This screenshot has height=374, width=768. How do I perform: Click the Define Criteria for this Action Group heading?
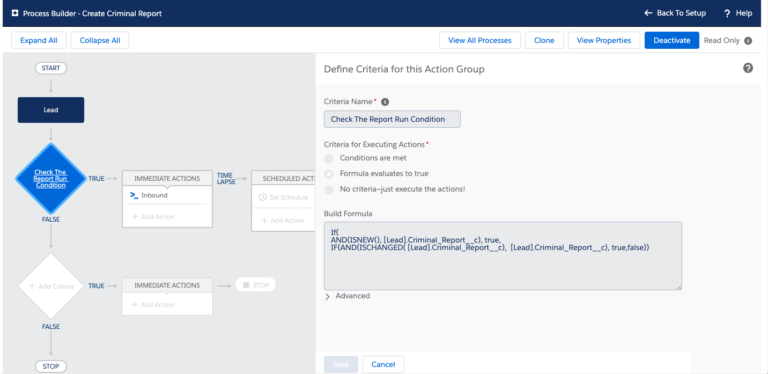coord(404,69)
